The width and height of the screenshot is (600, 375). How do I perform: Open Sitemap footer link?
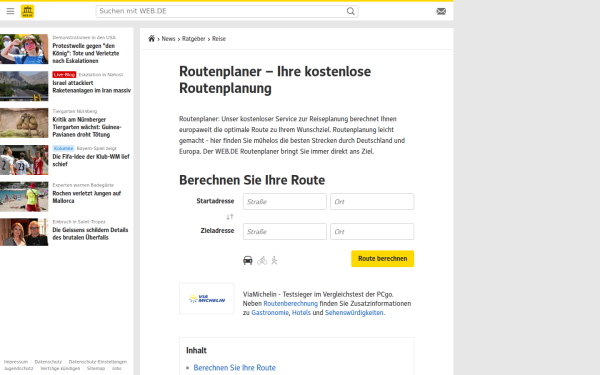click(x=96, y=368)
